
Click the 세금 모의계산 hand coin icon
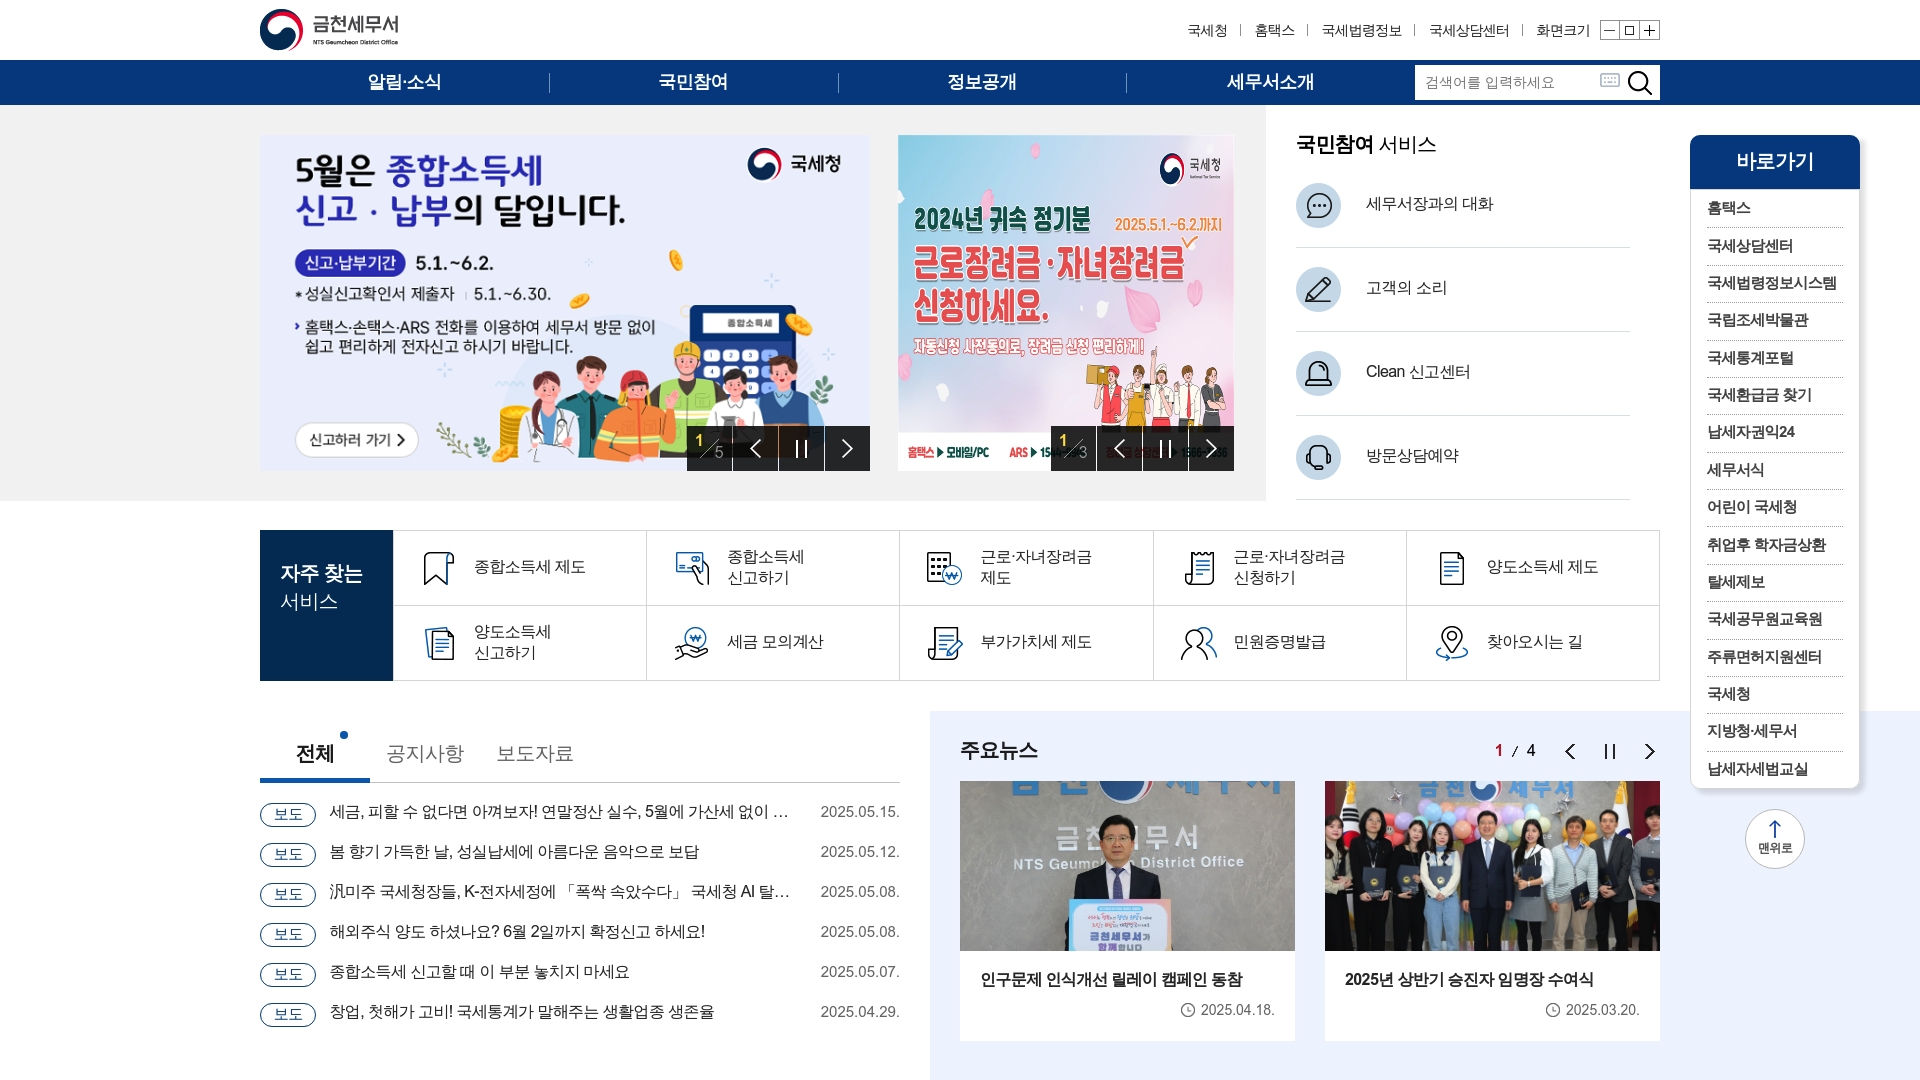(x=691, y=643)
